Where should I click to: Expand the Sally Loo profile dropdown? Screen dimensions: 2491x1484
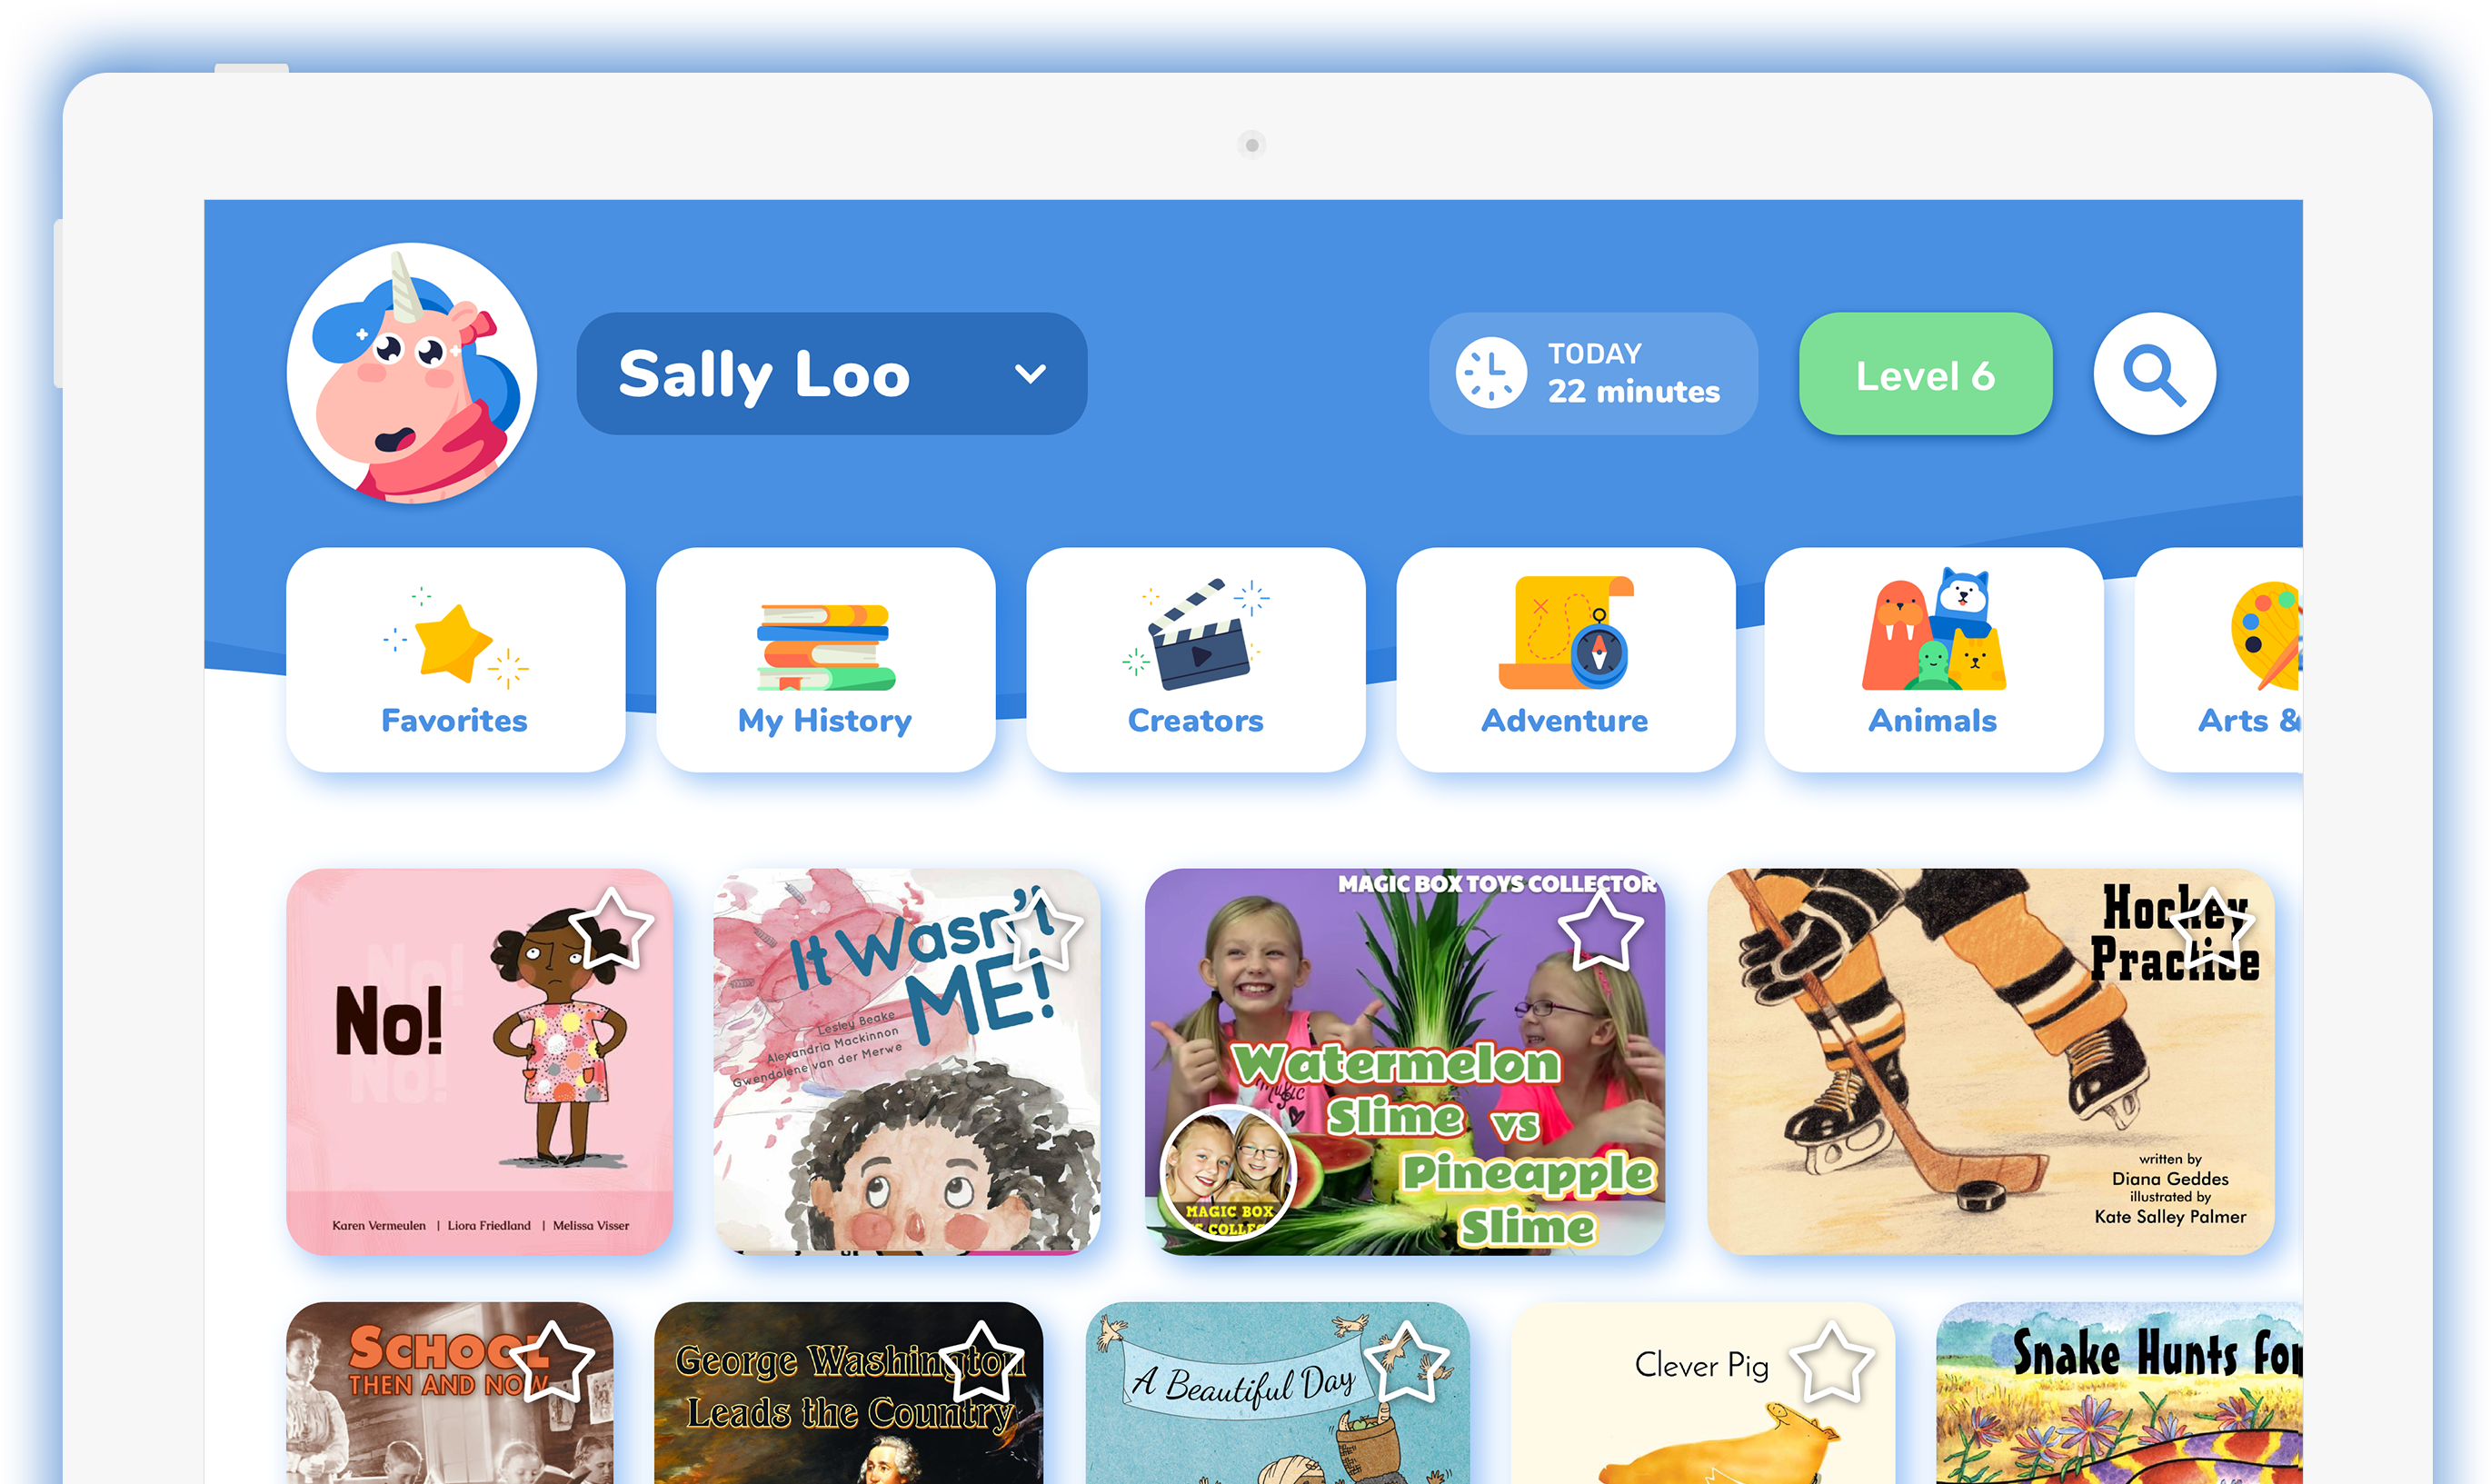(x=831, y=374)
